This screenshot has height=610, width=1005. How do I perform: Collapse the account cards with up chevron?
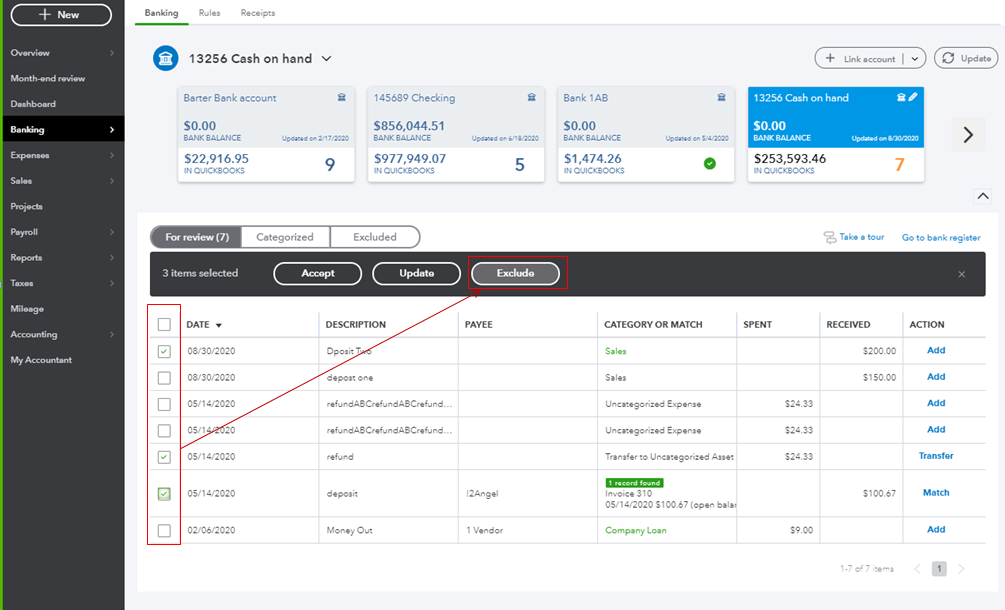[982, 196]
